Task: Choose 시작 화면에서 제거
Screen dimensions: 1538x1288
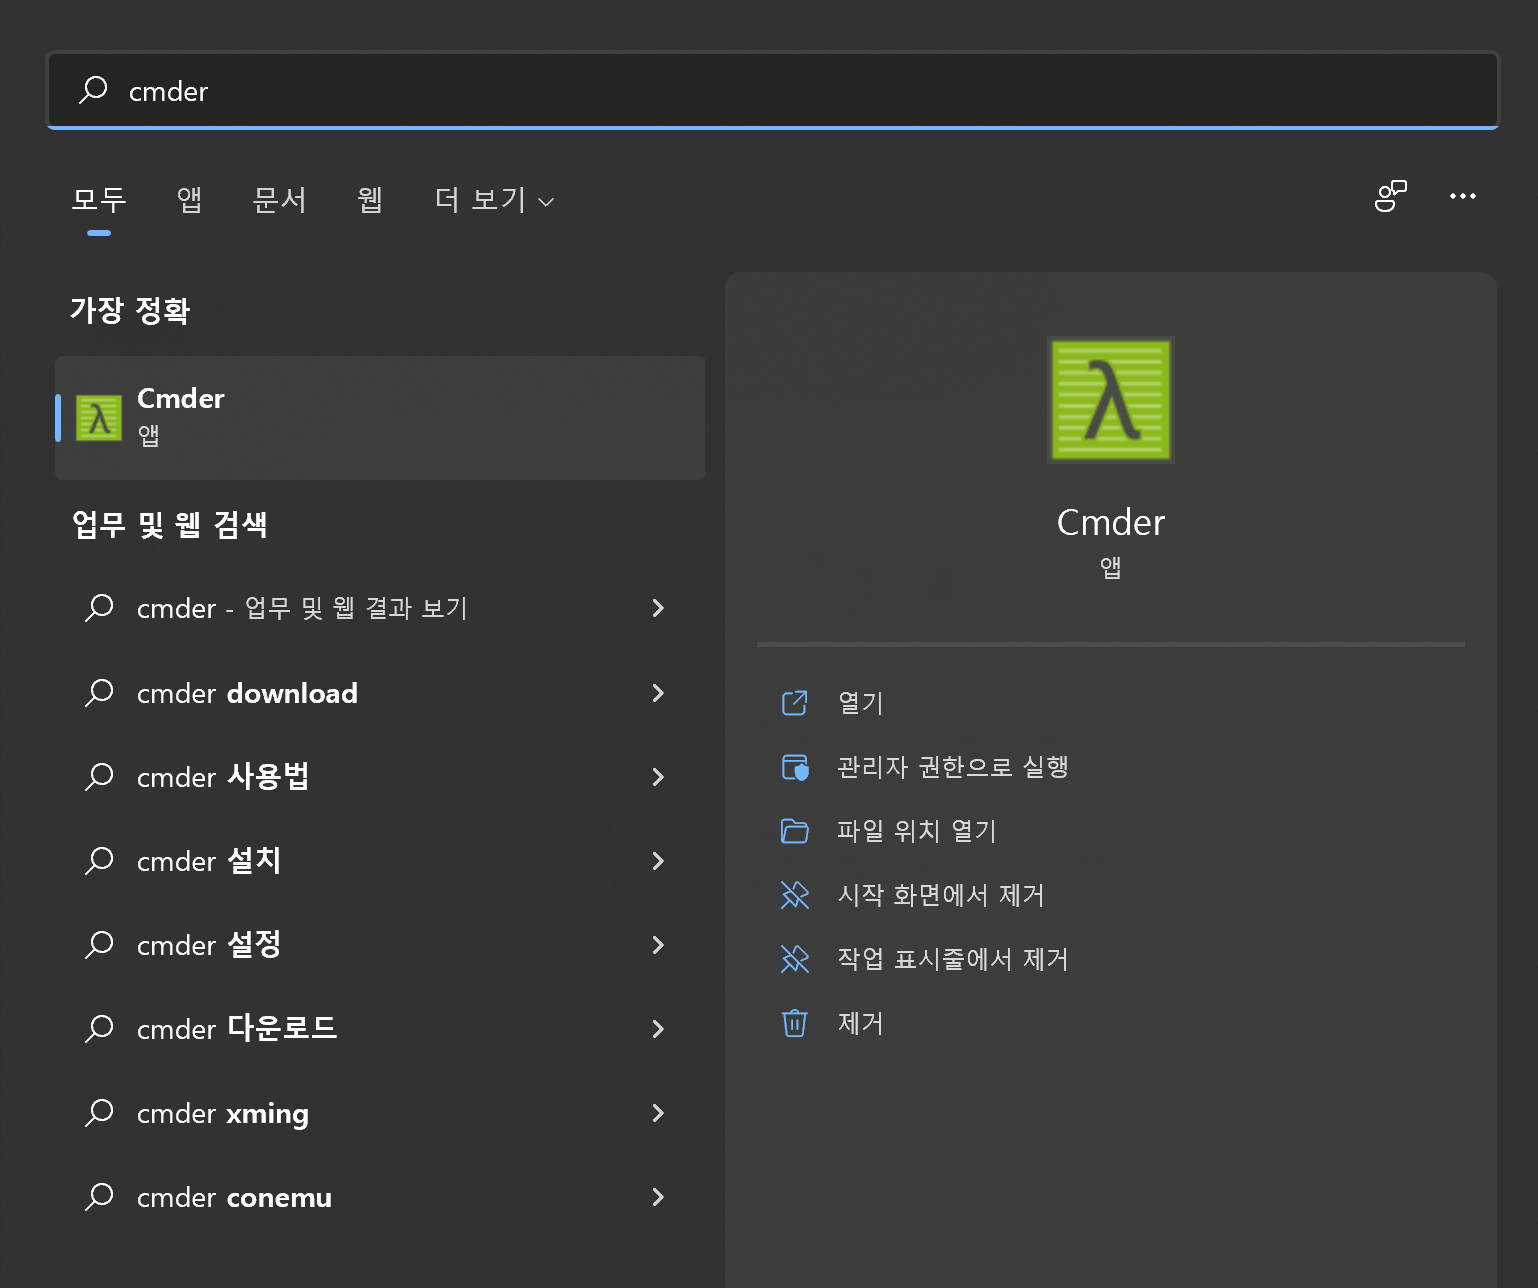Action: (x=941, y=895)
